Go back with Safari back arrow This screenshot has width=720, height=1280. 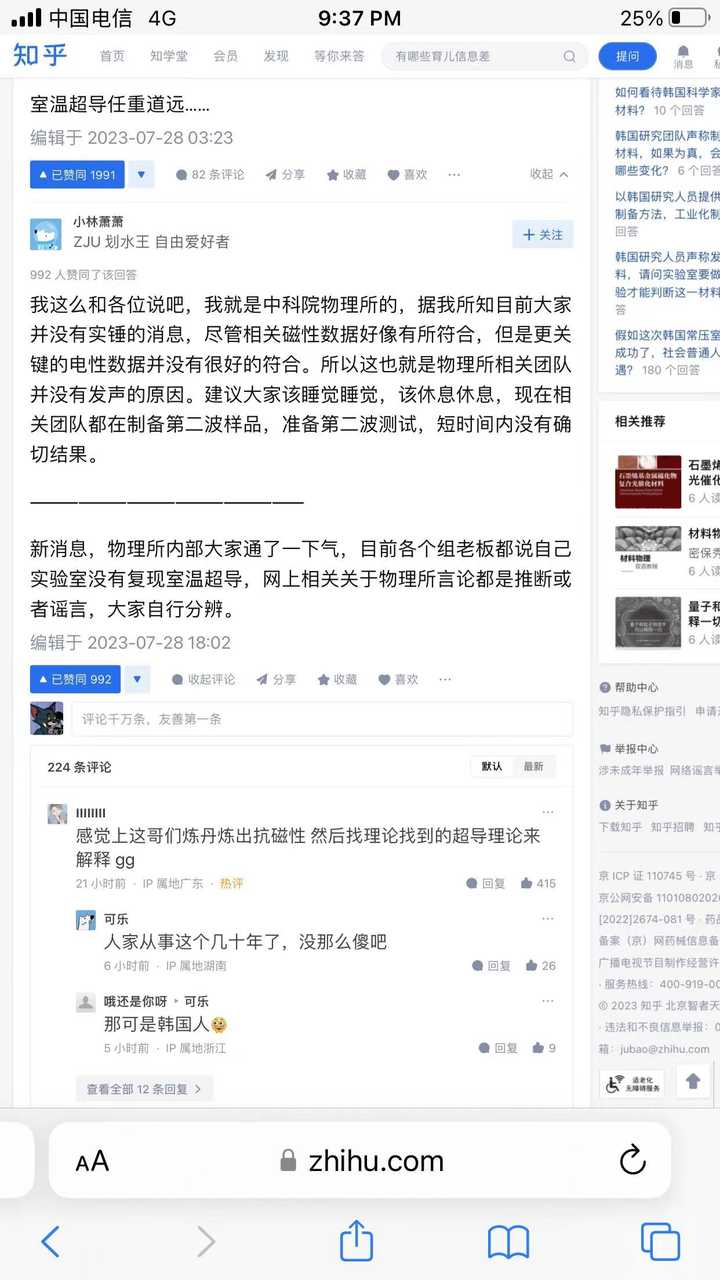tap(50, 1242)
